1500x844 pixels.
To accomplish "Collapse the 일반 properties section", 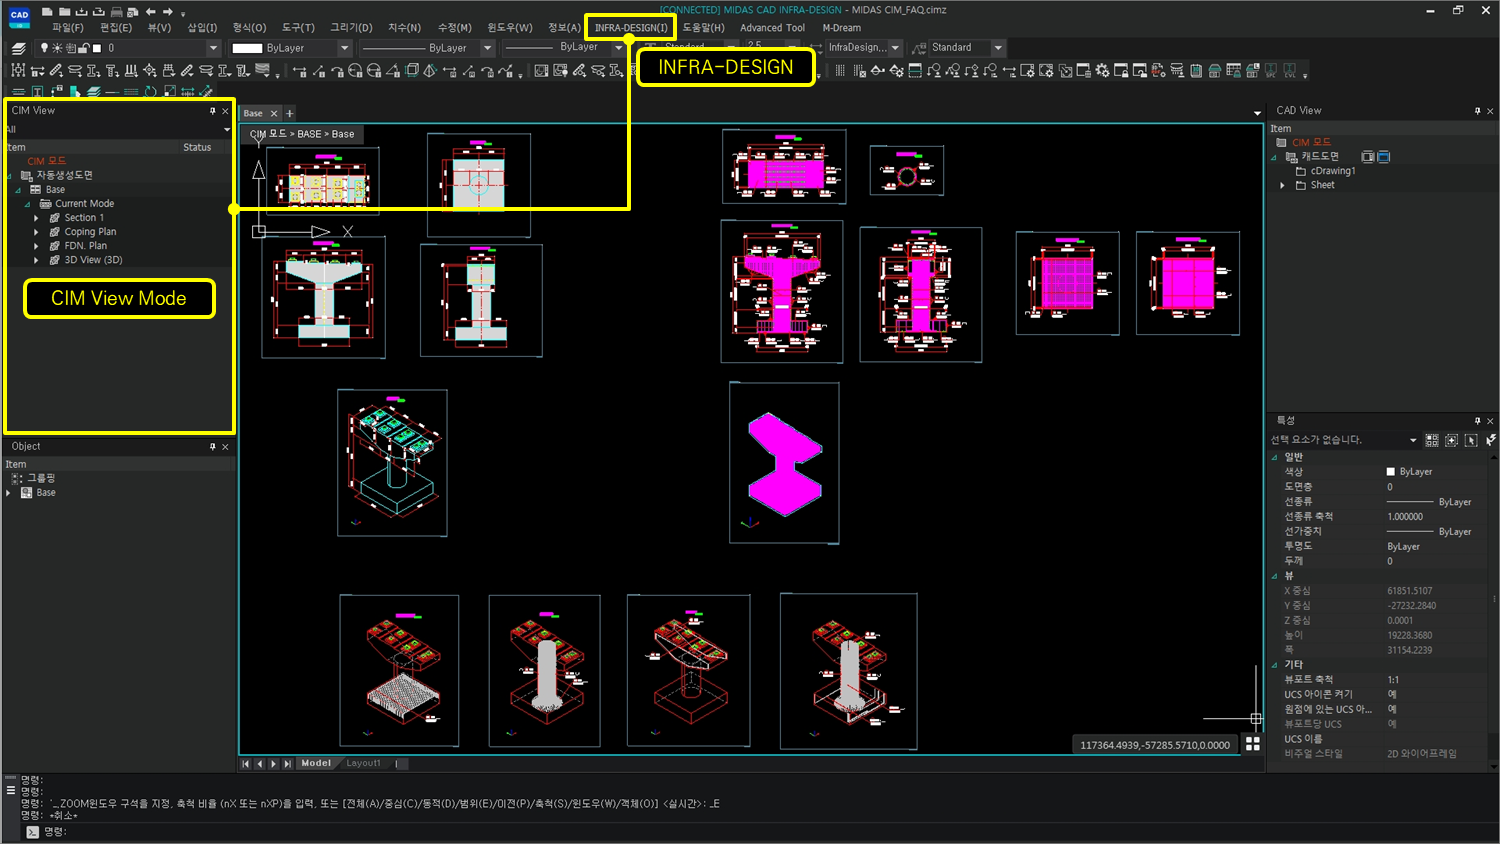I will pos(1275,457).
